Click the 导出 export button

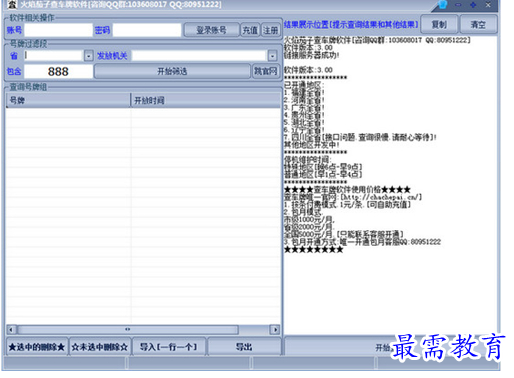[x=244, y=347]
